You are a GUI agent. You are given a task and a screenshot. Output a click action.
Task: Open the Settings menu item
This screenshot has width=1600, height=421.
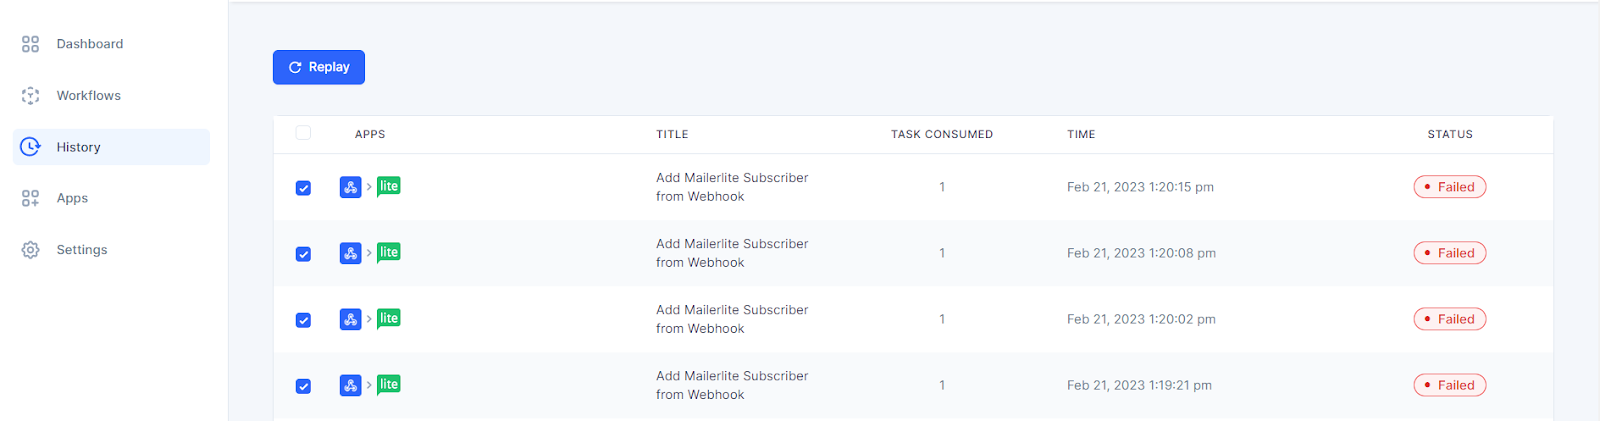click(82, 250)
